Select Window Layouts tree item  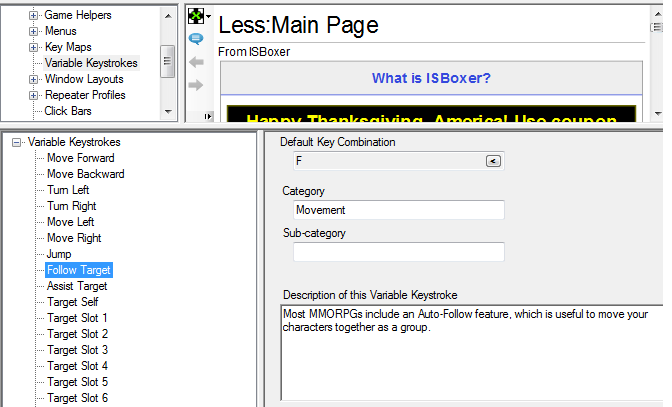coord(84,79)
